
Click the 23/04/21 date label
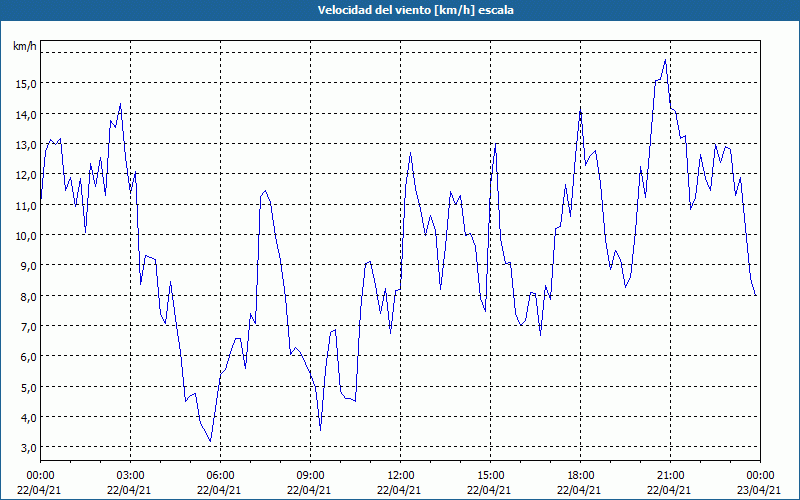point(758,490)
